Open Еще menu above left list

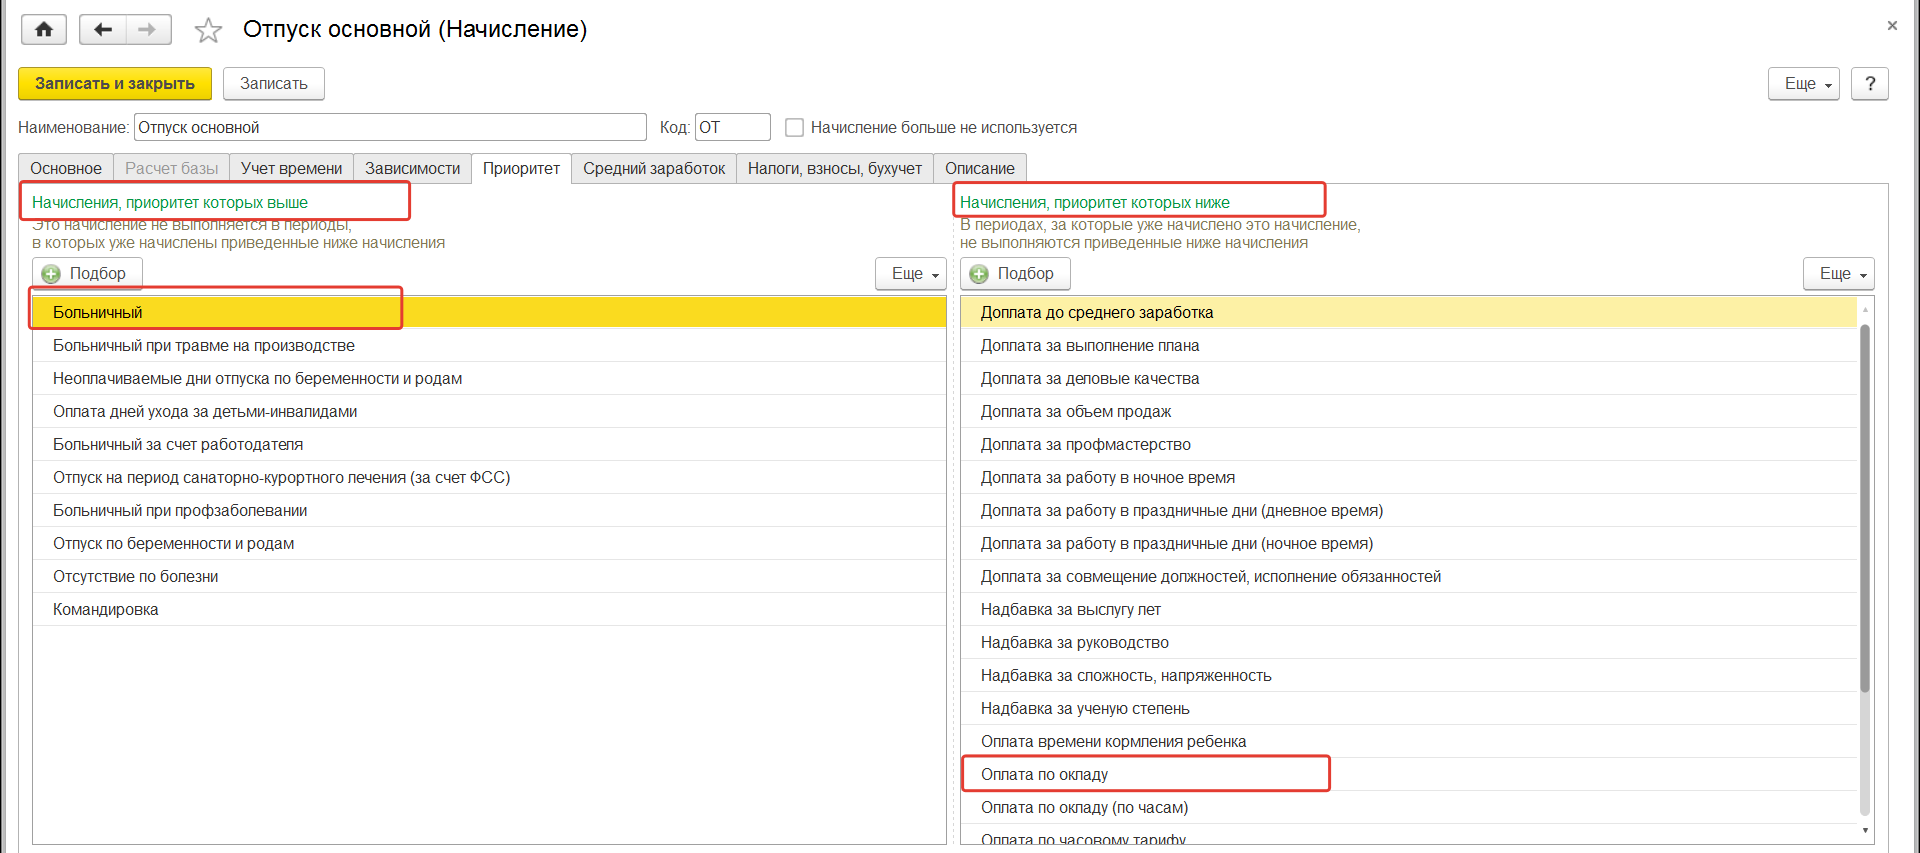pyautogui.click(x=910, y=274)
